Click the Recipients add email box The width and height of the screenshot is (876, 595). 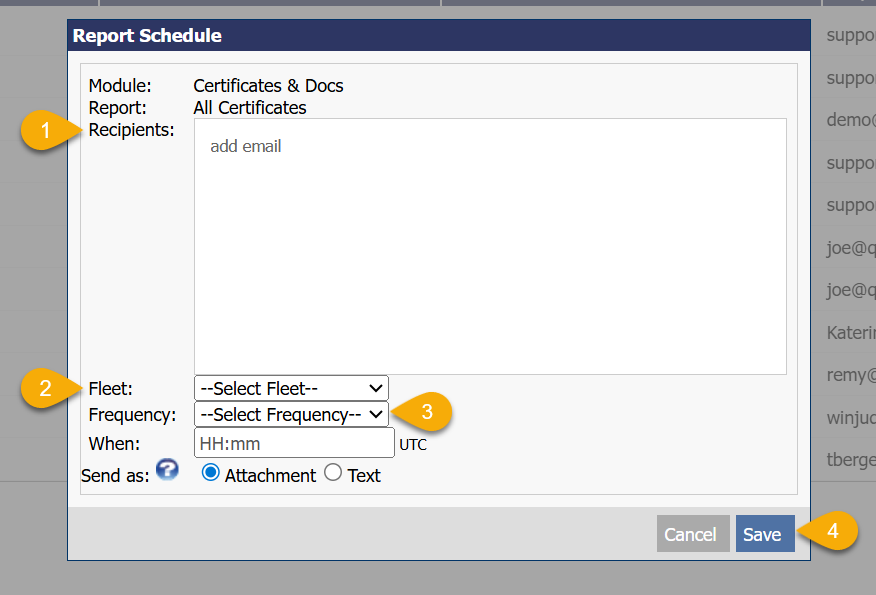point(490,246)
